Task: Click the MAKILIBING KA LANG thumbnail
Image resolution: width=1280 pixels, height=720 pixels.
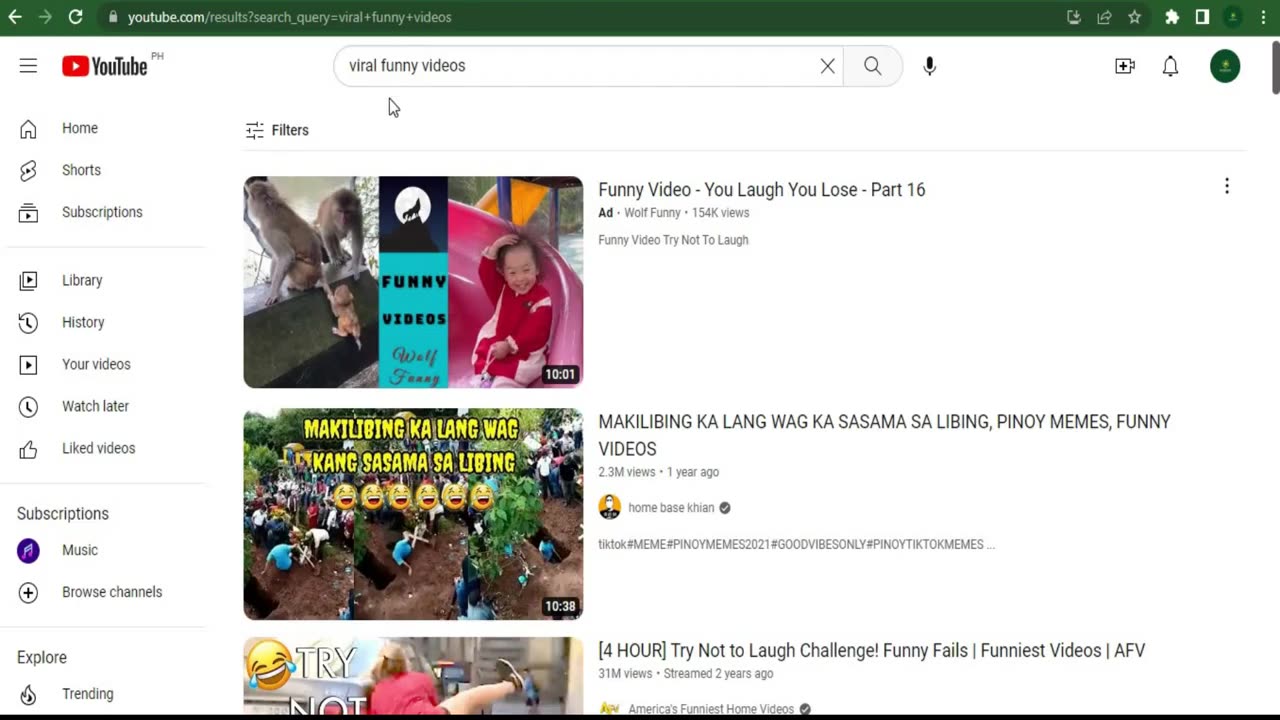Action: (413, 514)
